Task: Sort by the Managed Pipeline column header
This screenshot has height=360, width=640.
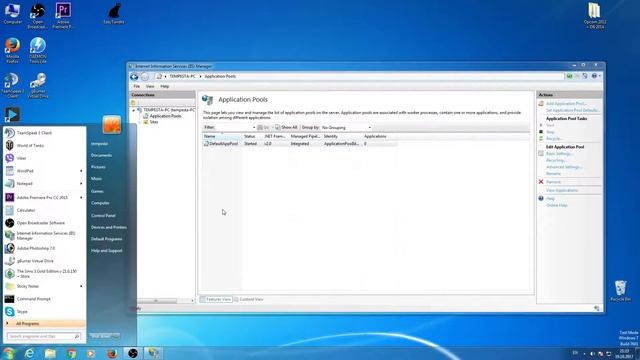Action: 306,136
